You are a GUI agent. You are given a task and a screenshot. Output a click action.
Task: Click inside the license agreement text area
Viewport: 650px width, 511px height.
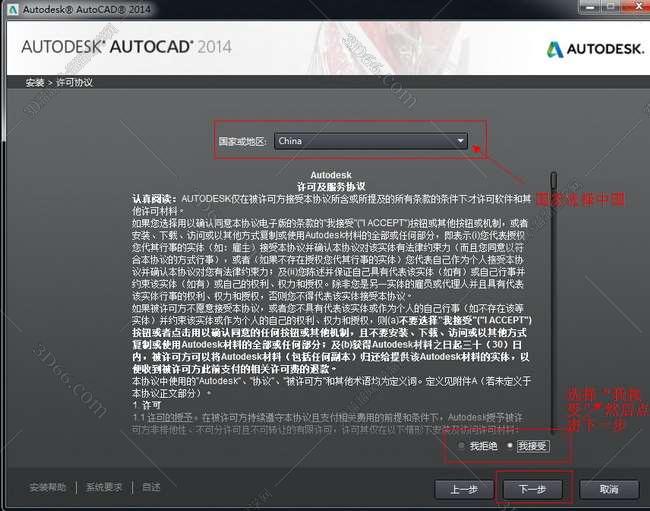330,300
